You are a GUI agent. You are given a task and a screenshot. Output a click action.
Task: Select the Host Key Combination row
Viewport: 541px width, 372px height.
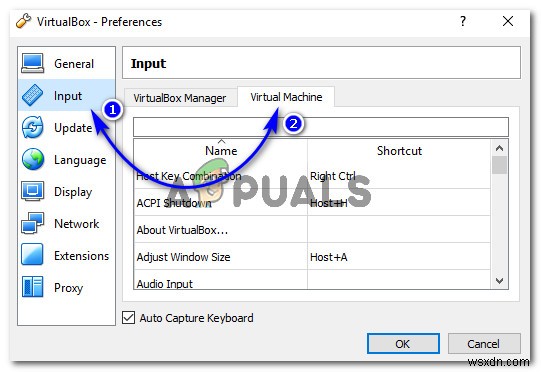point(312,176)
